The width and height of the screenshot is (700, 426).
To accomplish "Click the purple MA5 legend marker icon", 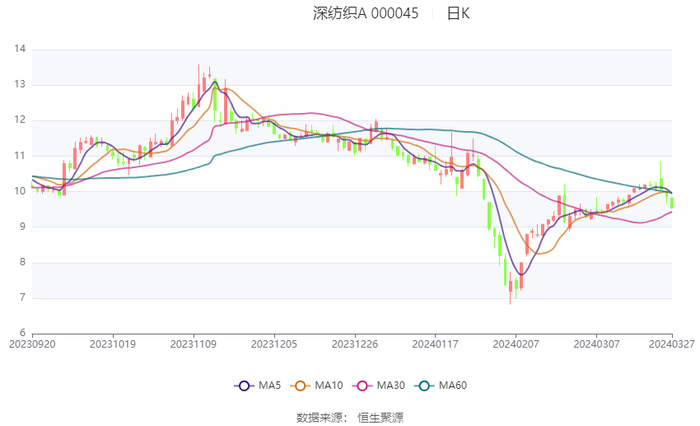I will 244,386.
